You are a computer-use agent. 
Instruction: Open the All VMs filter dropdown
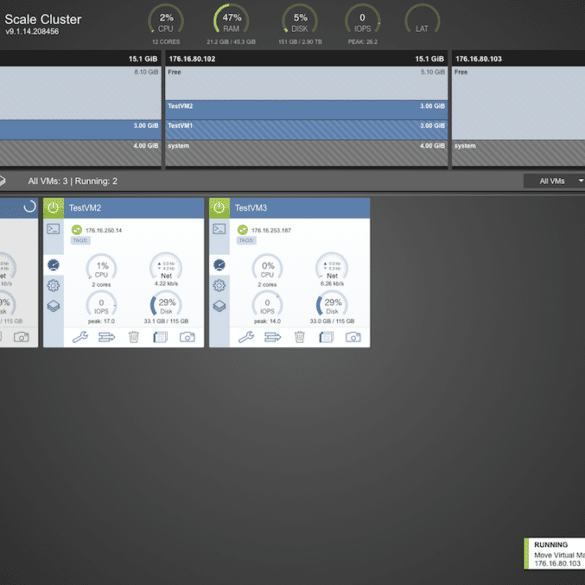click(x=554, y=181)
